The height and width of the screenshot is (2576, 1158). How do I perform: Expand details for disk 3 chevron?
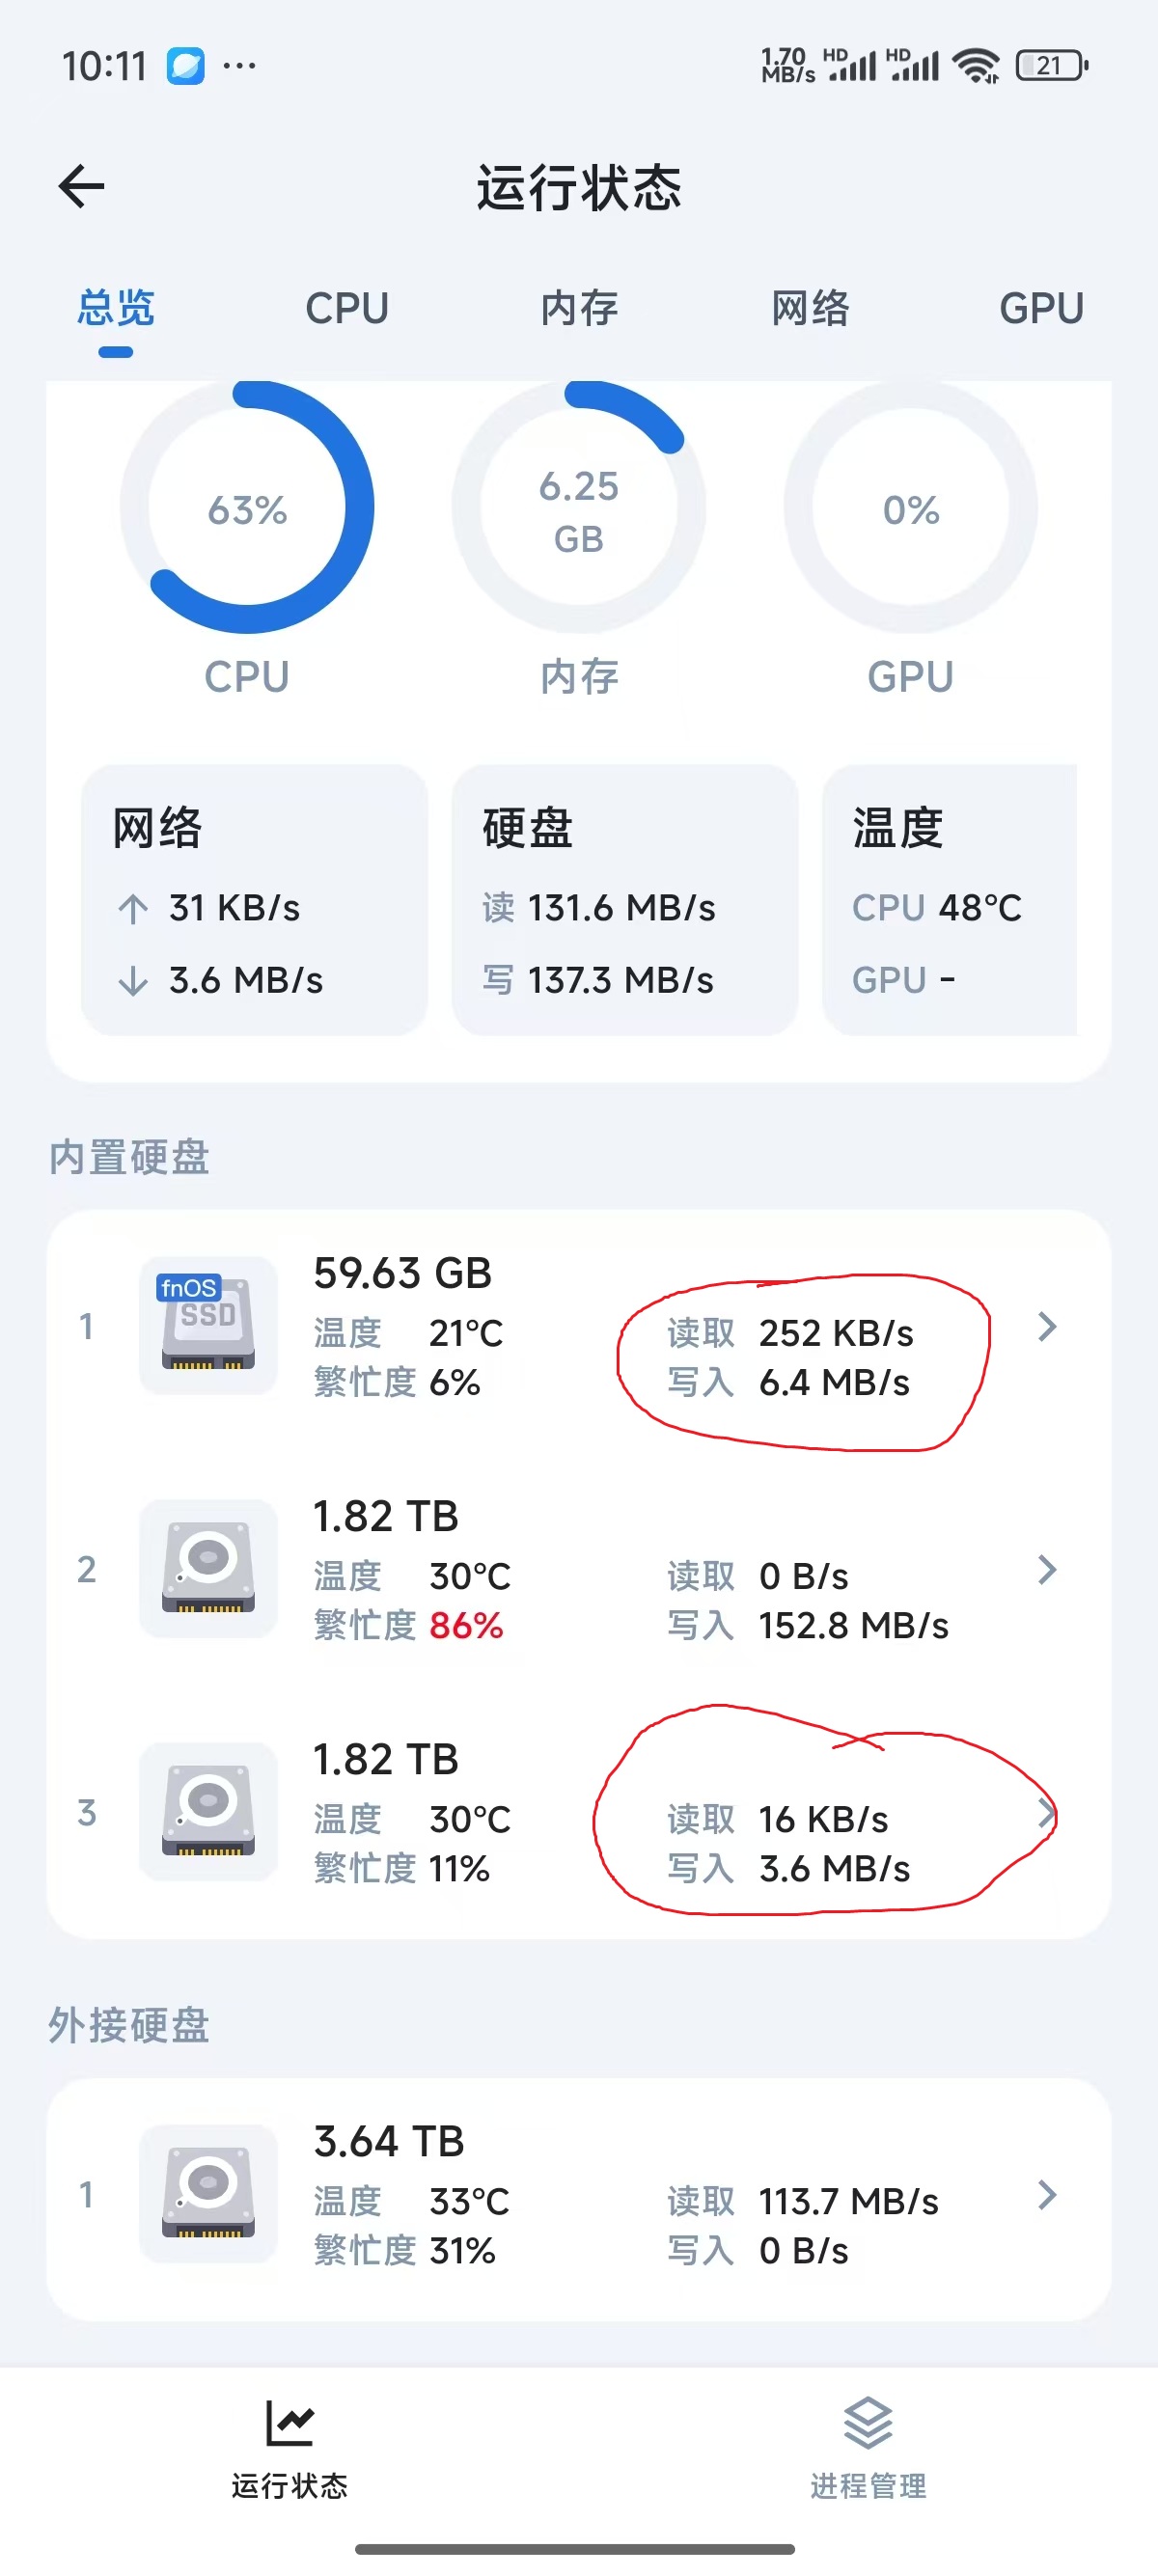pyautogui.click(x=1047, y=1812)
